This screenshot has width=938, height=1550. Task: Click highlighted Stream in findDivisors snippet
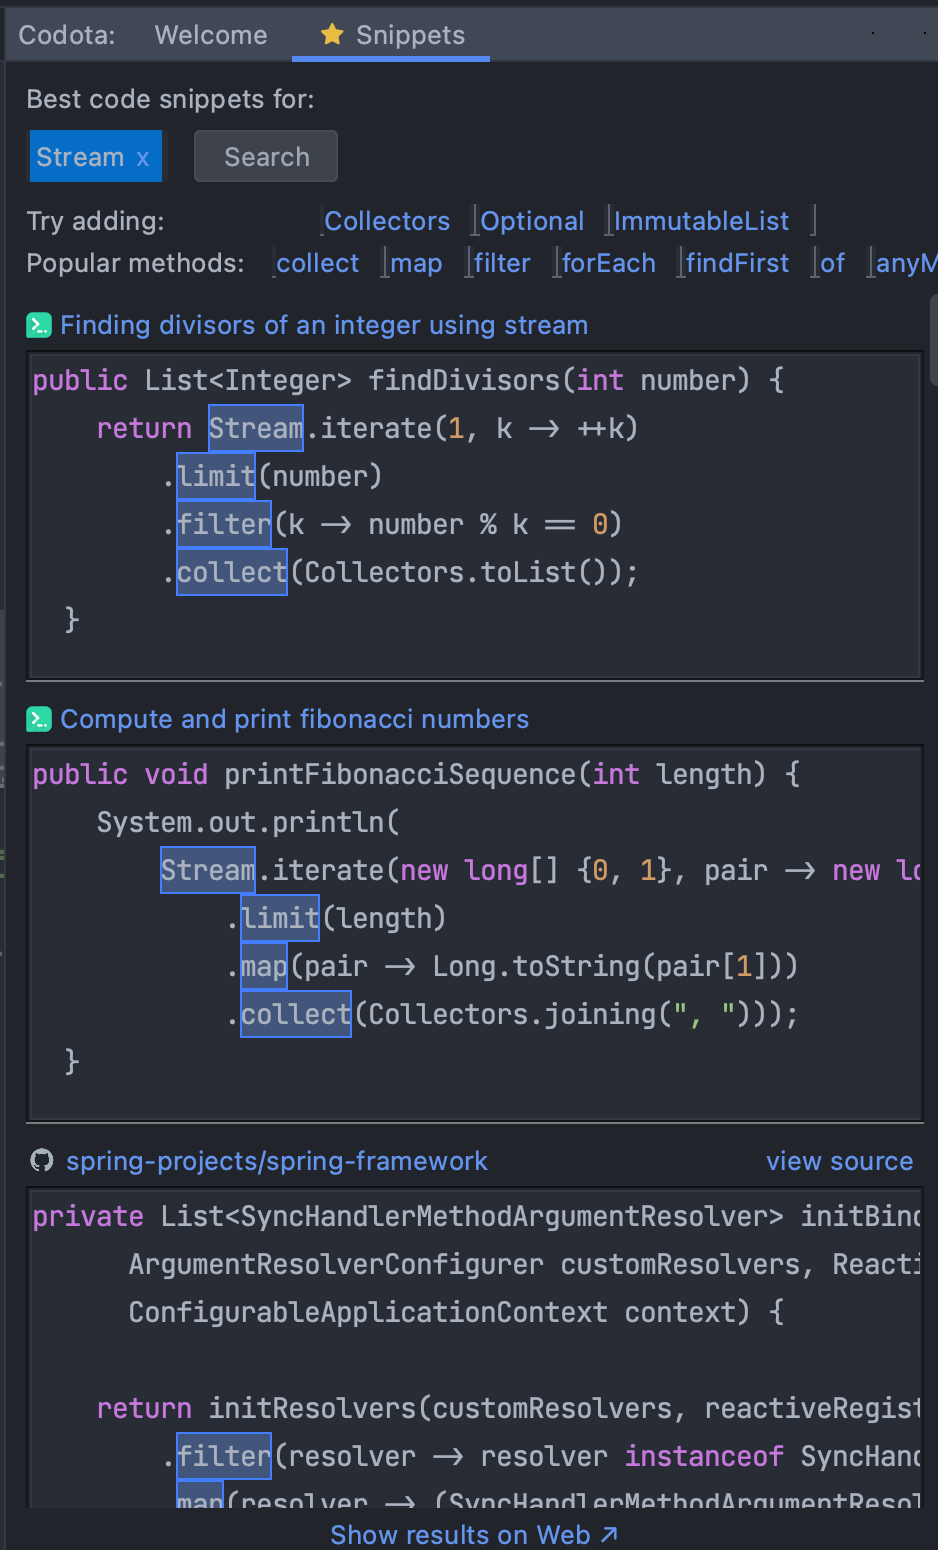tap(256, 428)
